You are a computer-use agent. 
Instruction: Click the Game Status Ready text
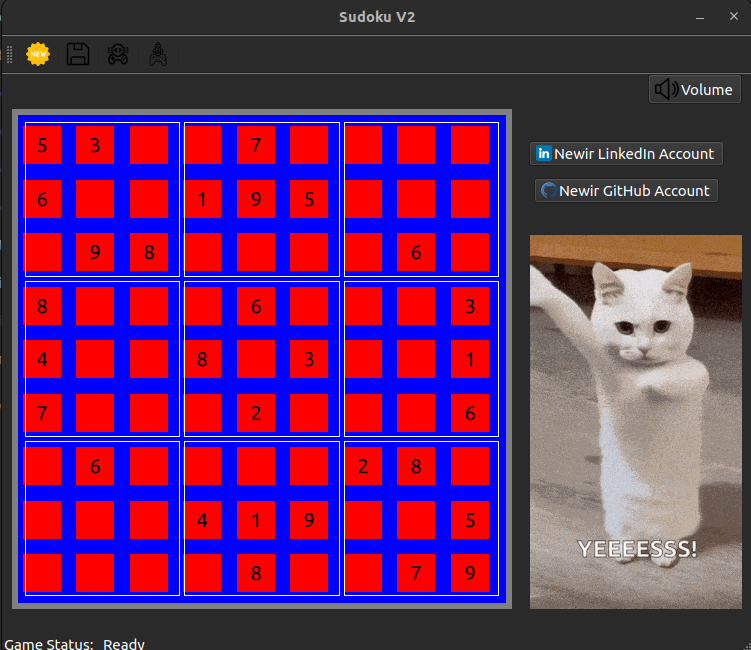coord(75,643)
